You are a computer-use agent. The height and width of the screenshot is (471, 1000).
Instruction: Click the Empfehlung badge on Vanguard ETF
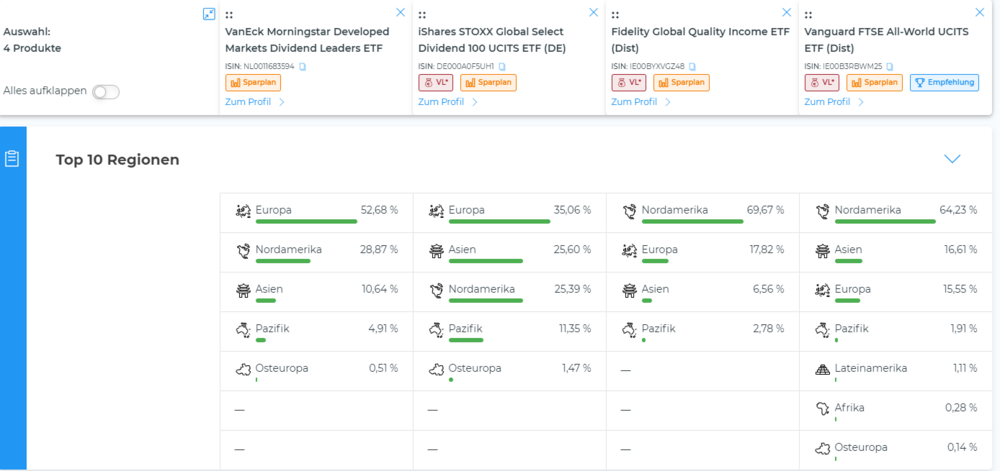pos(944,83)
